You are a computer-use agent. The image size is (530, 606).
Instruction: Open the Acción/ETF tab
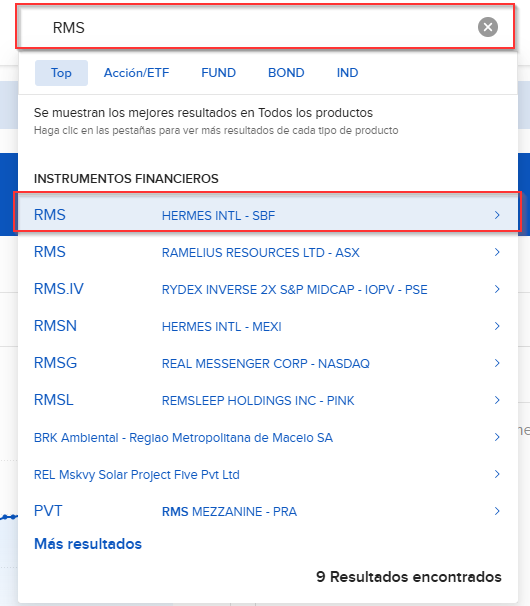click(136, 73)
